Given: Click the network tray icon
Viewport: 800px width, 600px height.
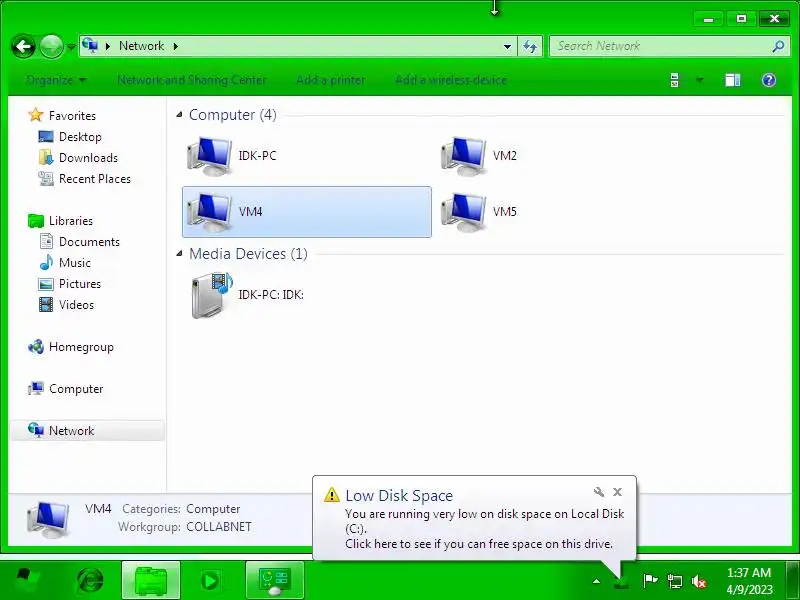Looking at the screenshot, I should coord(674,581).
